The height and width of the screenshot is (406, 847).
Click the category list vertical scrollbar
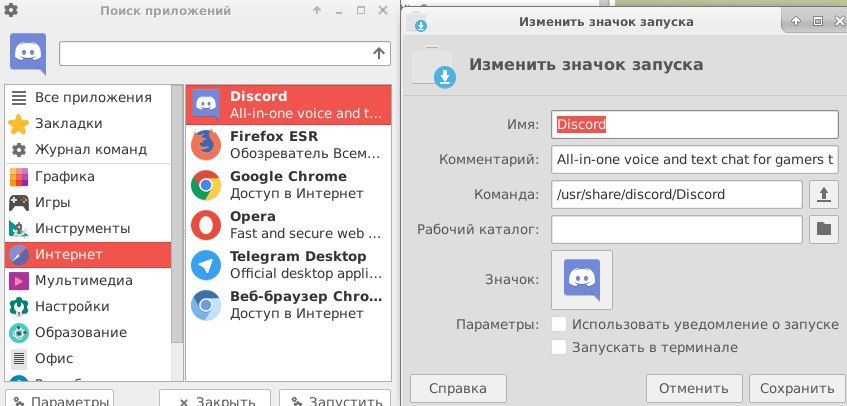(177, 214)
